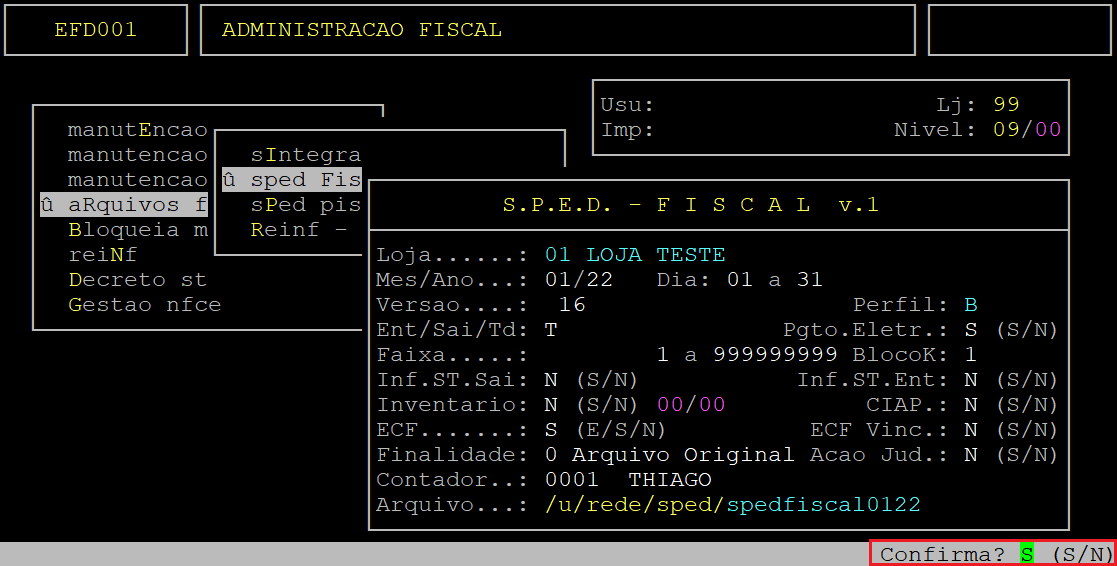Click the ECF value S
The height and width of the screenshot is (566, 1117).
click(x=551, y=429)
